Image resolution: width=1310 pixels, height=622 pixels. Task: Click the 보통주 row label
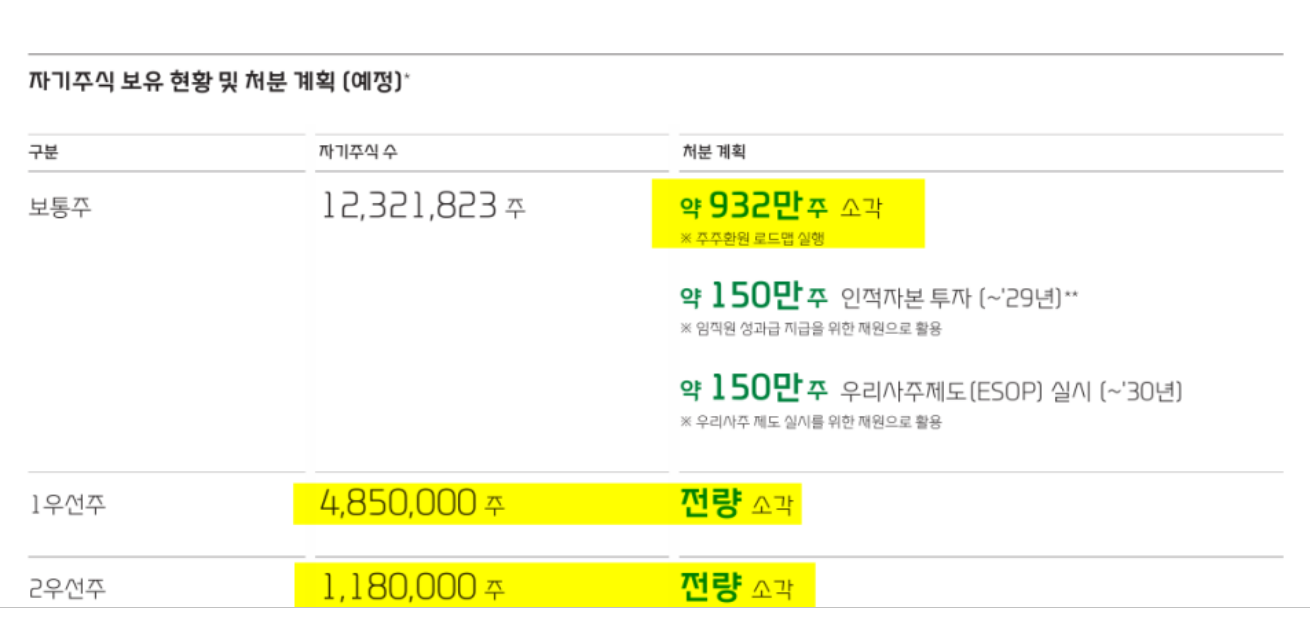point(59,208)
